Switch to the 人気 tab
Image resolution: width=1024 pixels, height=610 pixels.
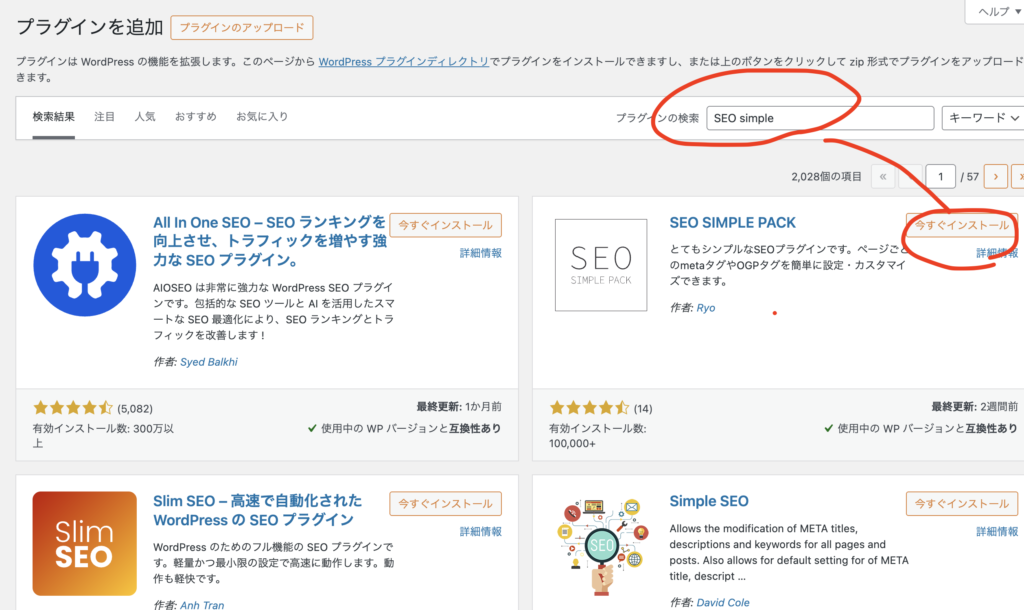145,117
